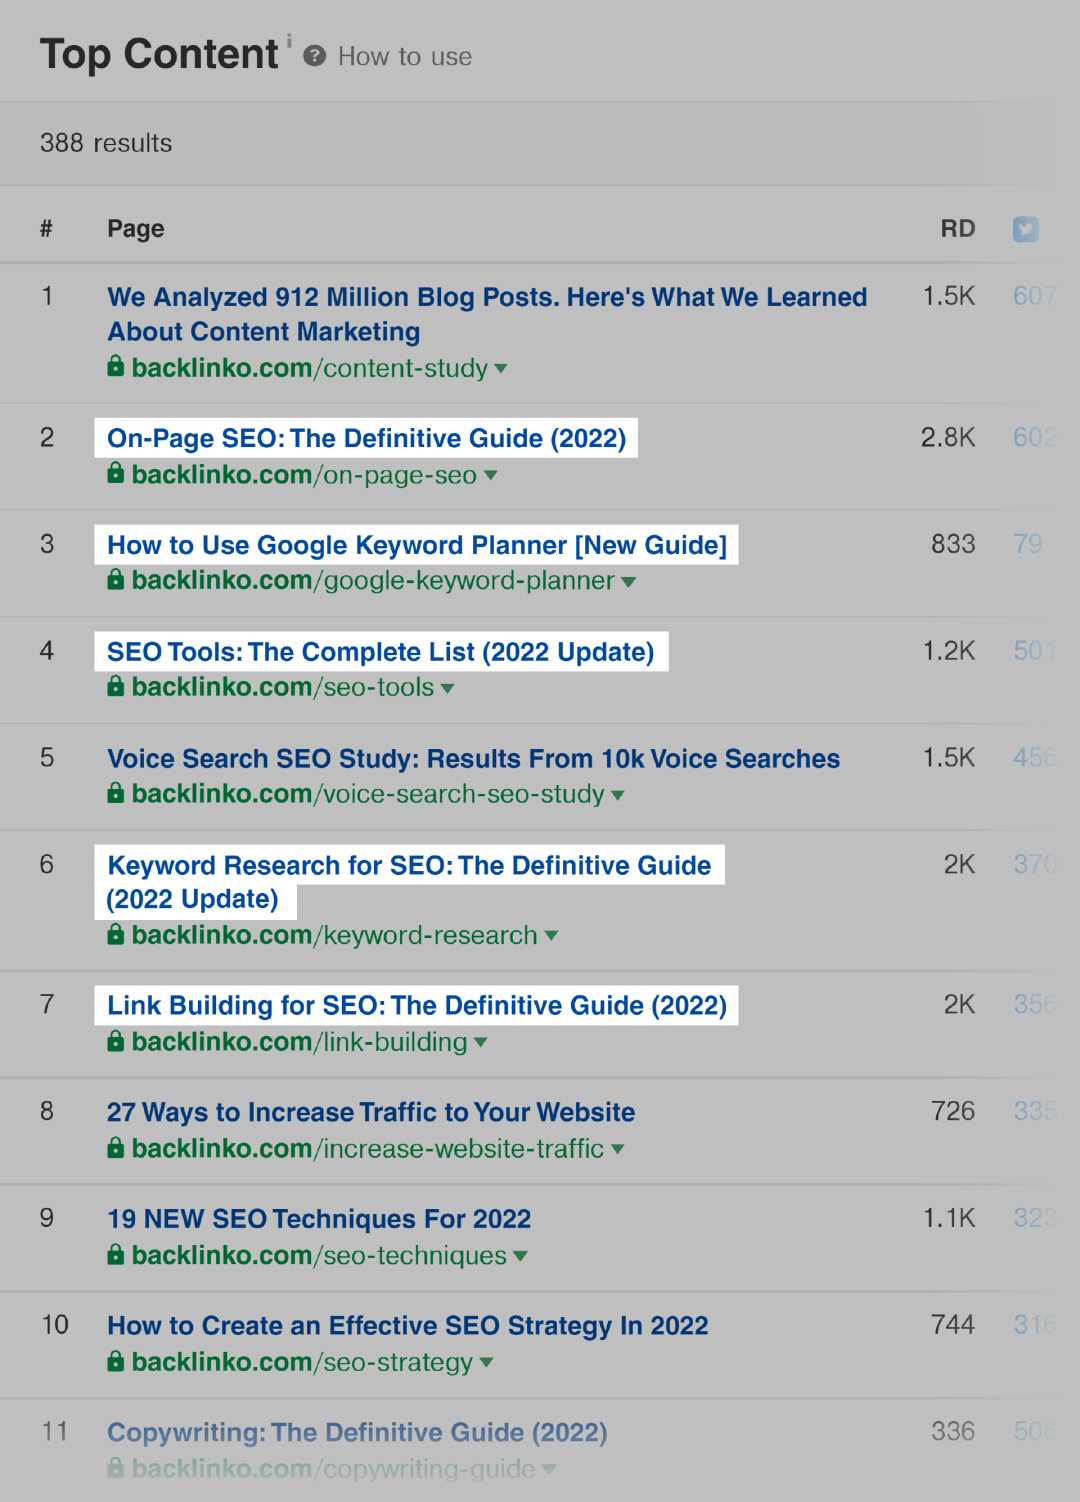Select RD value 1.1K in the seo-techniques row

tap(949, 1218)
